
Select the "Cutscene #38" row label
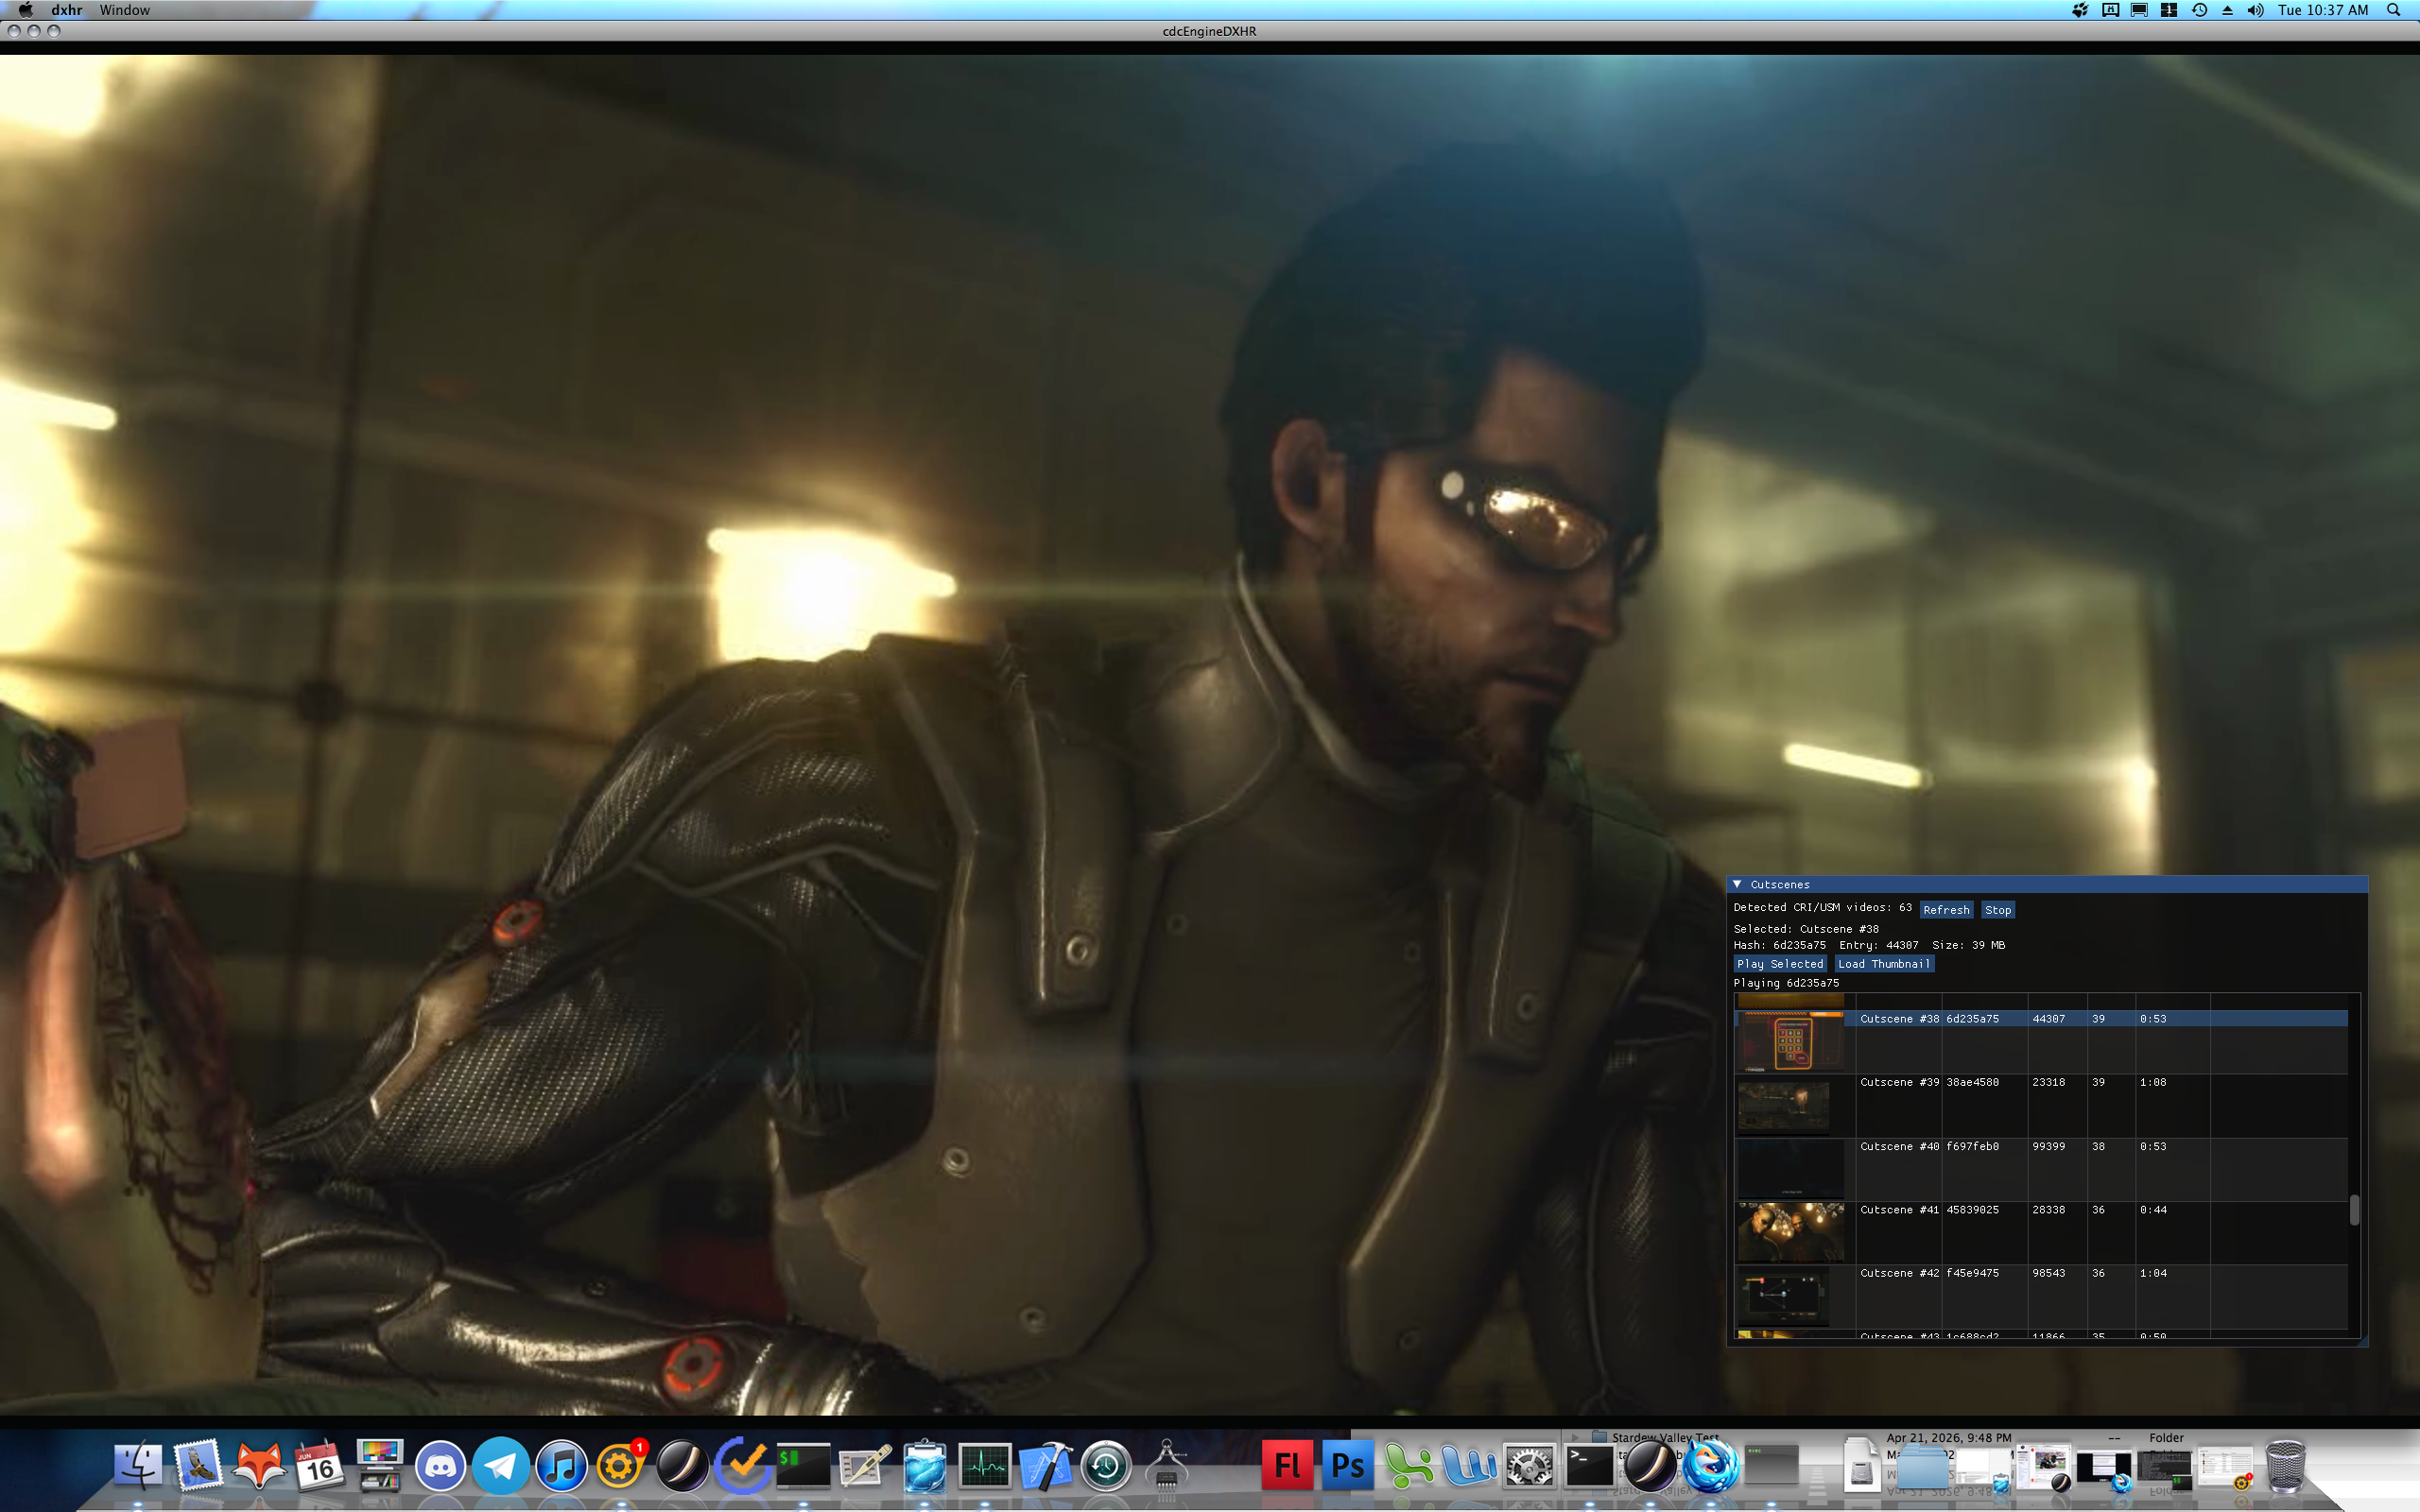[1899, 1019]
